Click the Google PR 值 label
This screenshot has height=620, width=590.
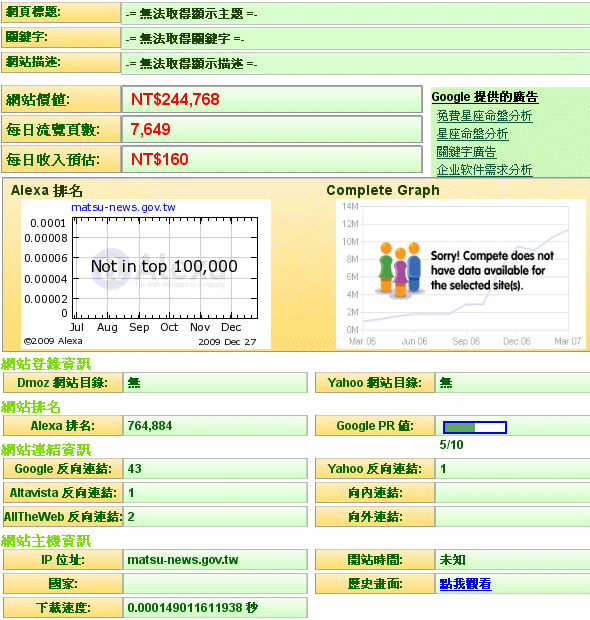tap(375, 426)
